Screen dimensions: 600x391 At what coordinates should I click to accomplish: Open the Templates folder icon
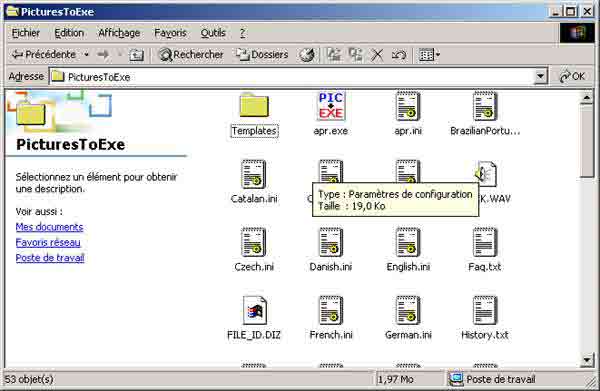(x=254, y=106)
